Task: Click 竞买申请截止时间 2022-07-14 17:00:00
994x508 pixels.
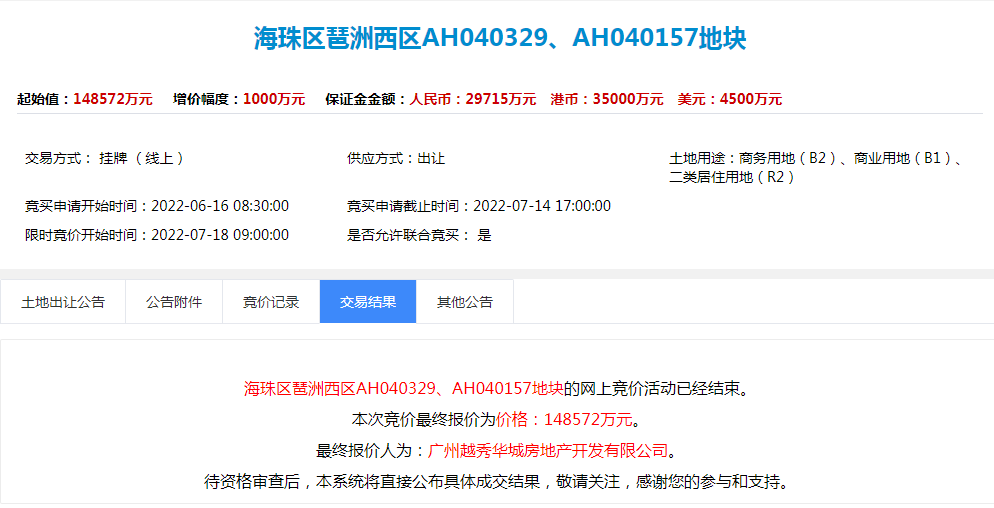Action: [479, 206]
